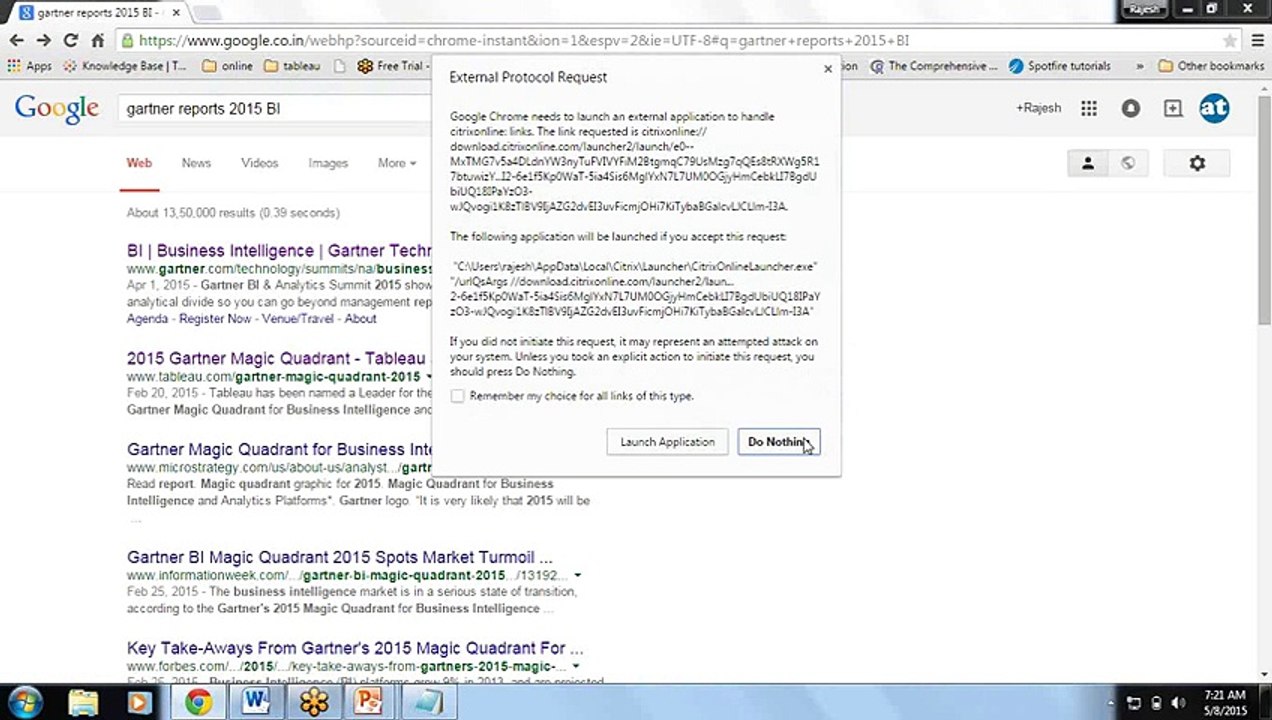The image size is (1272, 720).
Task: Reload the current page
Action: [x=70, y=41]
